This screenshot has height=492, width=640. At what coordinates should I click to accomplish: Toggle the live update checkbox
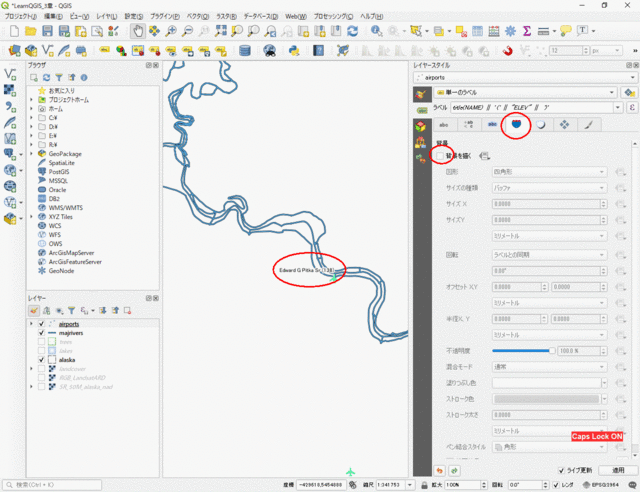coord(561,470)
